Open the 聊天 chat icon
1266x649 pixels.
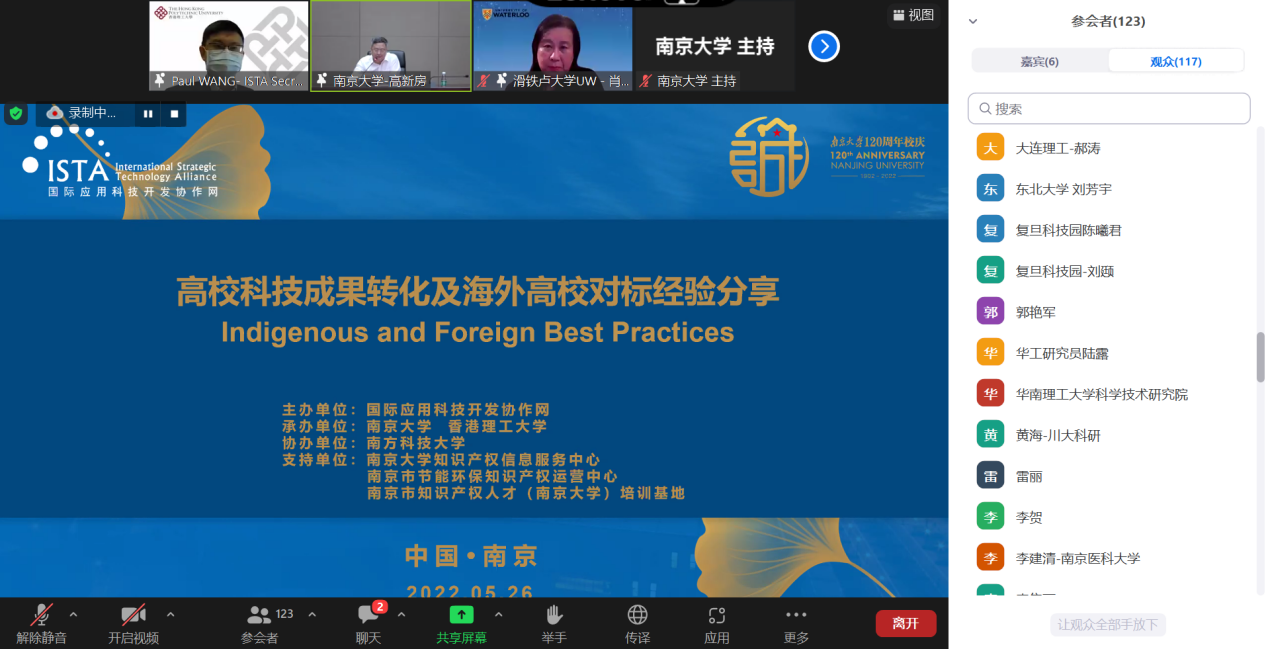368,615
